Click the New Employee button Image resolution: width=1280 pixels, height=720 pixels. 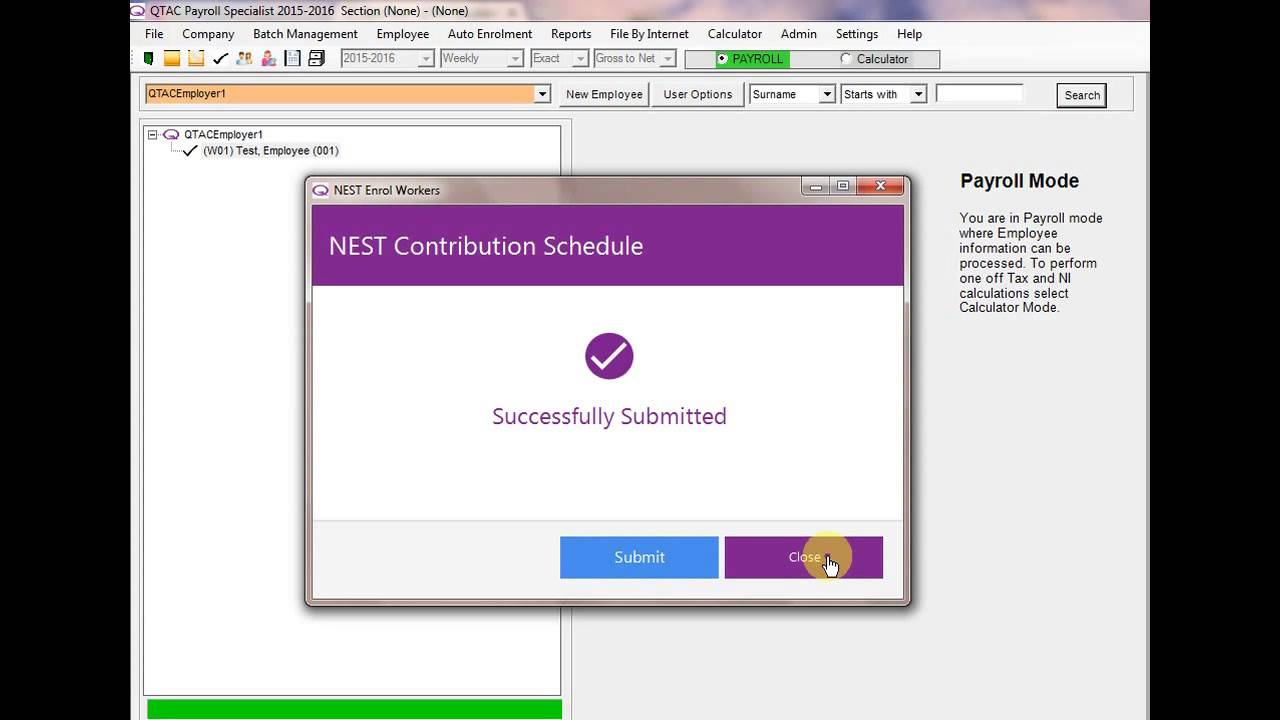pyautogui.click(x=604, y=94)
